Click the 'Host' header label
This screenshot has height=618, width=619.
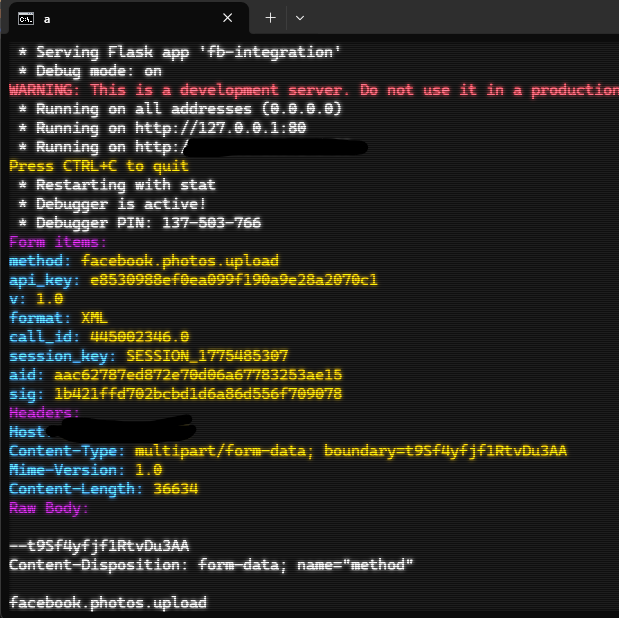click(26, 432)
